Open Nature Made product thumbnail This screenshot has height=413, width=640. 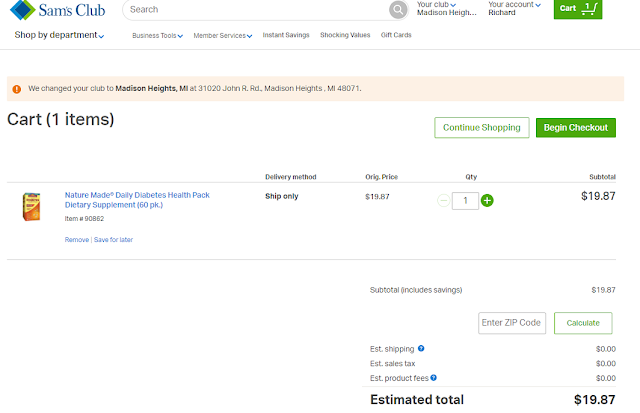[31, 206]
